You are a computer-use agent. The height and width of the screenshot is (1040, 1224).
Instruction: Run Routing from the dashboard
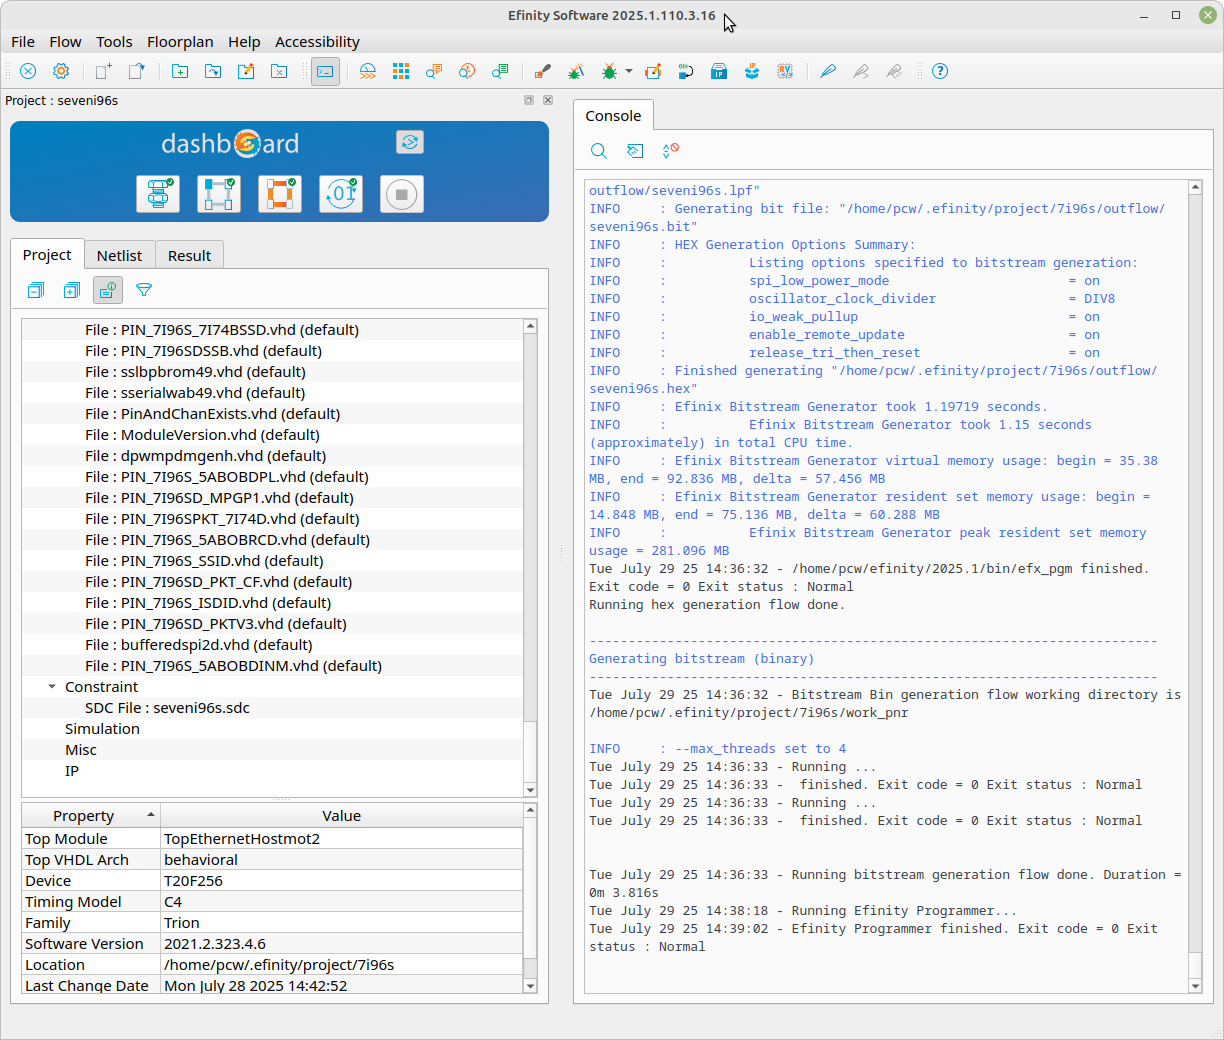(x=280, y=194)
